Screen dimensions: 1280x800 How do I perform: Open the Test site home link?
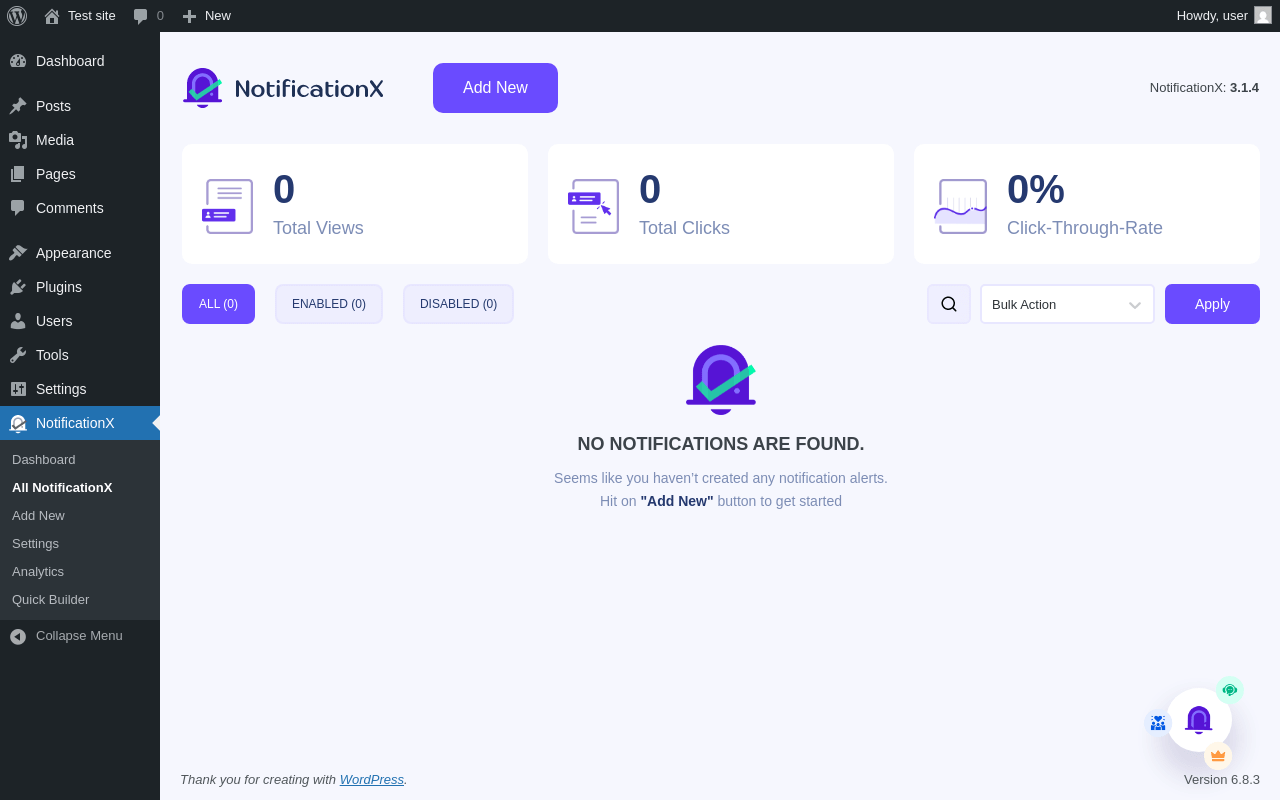coord(80,16)
